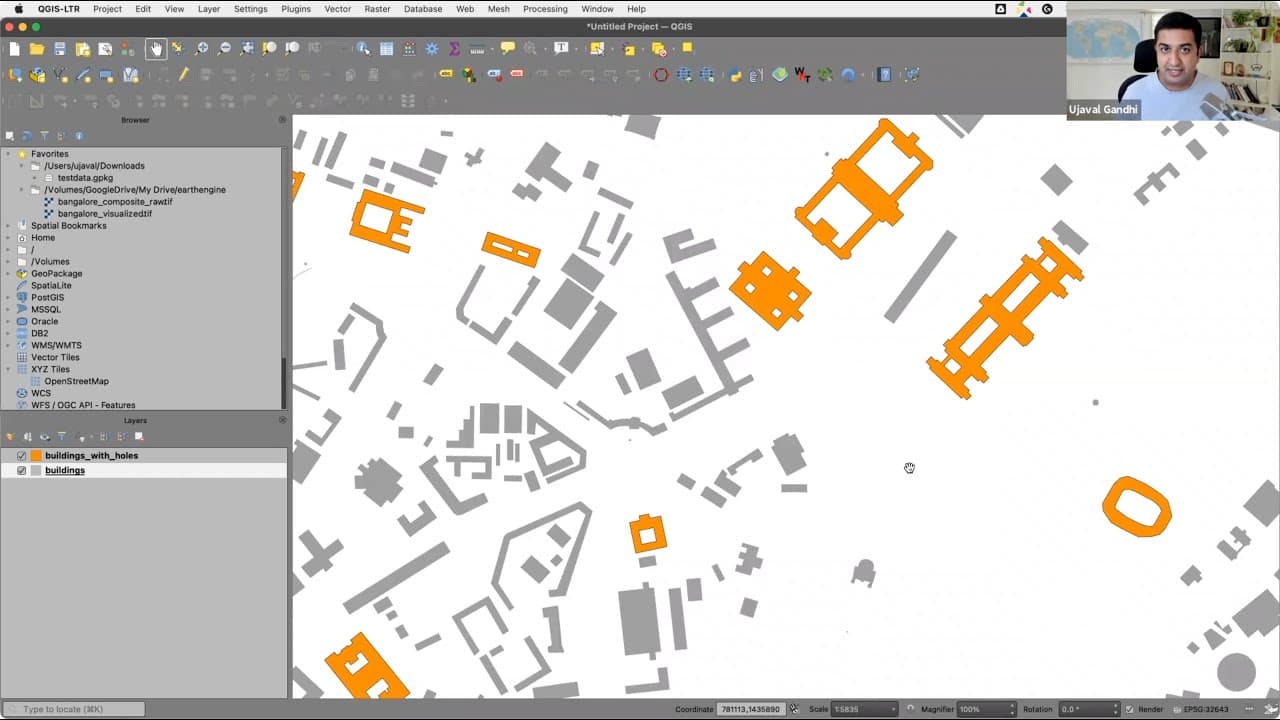1280x720 pixels.
Task: Select the OpenStreetMap tile entry
Action: 76,382
